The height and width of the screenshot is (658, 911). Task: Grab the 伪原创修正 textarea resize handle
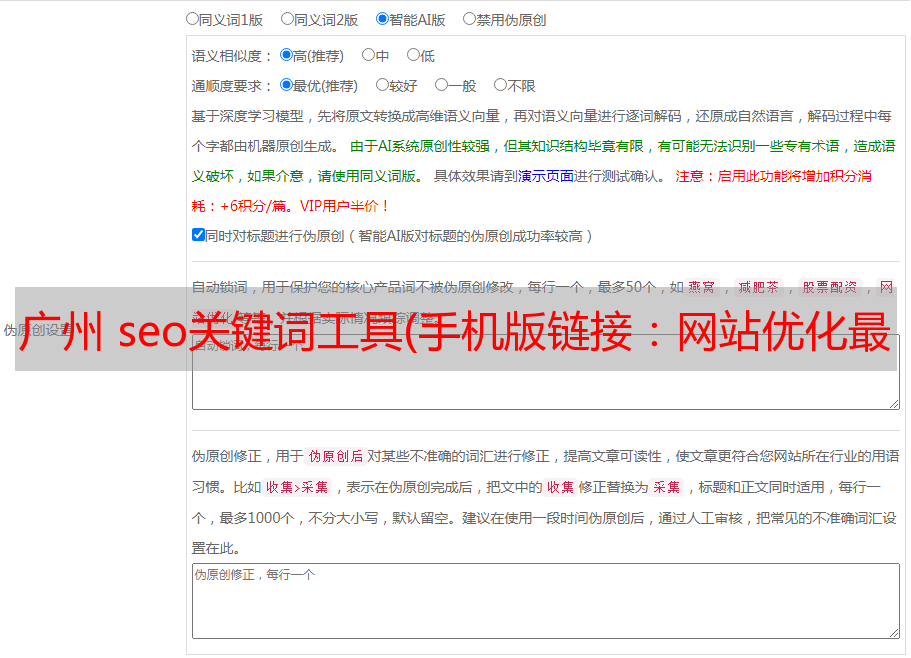click(894, 634)
